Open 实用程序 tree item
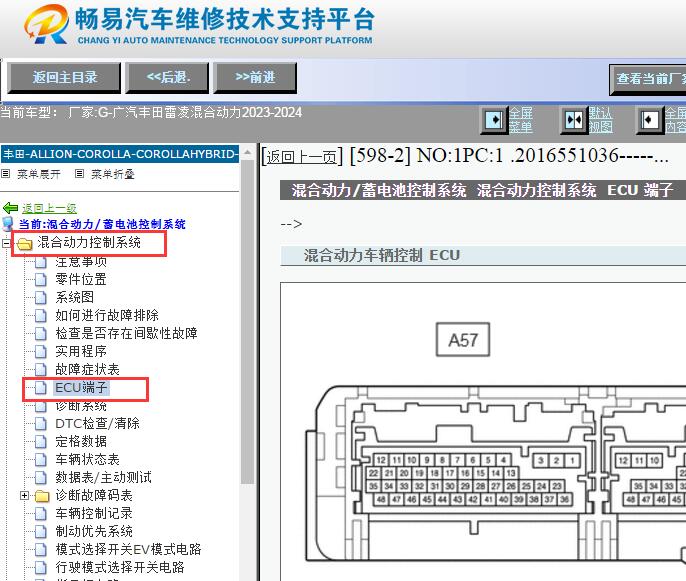 pyautogui.click(x=81, y=351)
